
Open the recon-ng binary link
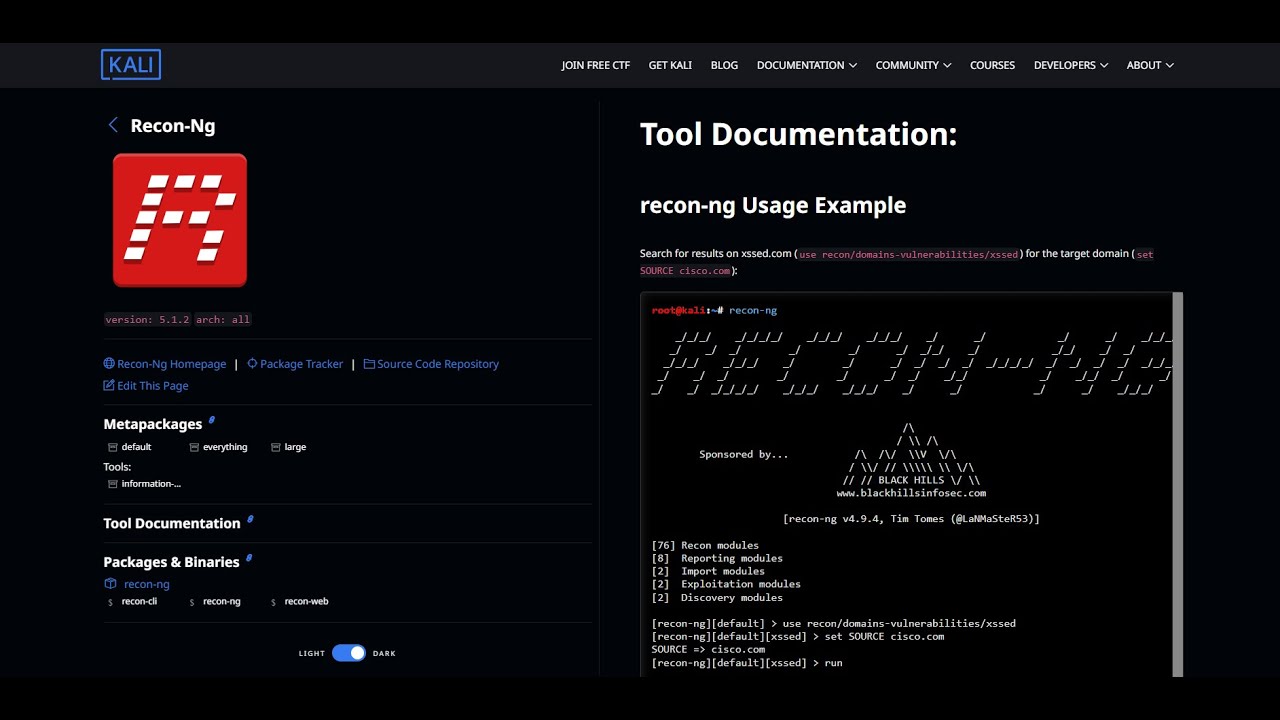pyautogui.click(x=222, y=602)
